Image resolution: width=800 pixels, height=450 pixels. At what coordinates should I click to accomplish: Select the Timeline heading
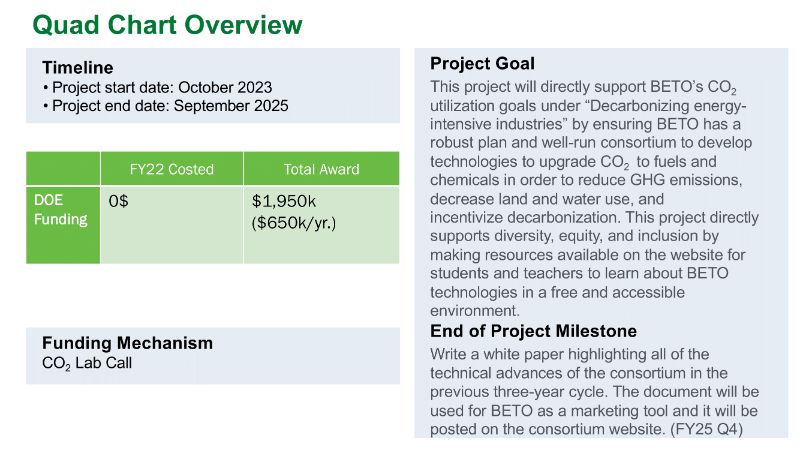click(x=78, y=68)
